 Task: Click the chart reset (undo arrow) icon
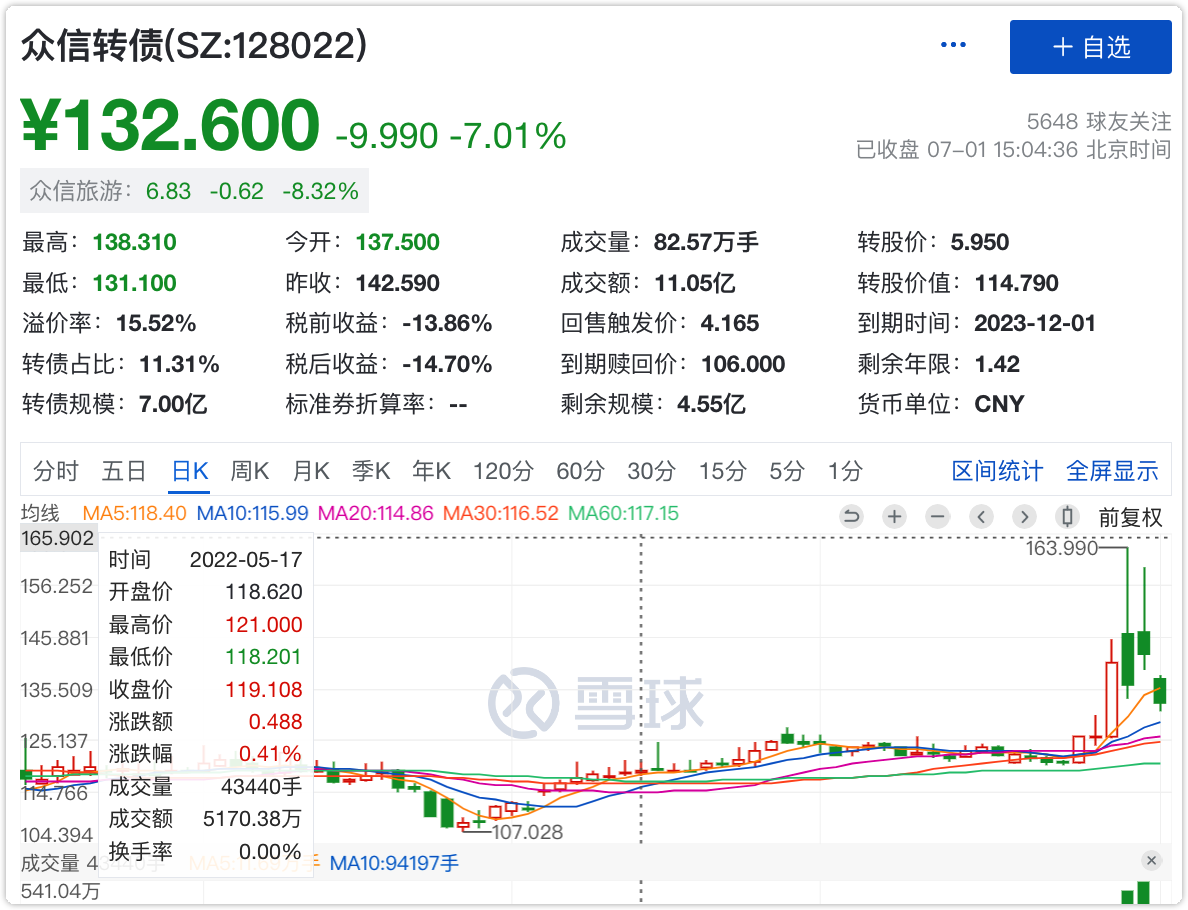851,517
